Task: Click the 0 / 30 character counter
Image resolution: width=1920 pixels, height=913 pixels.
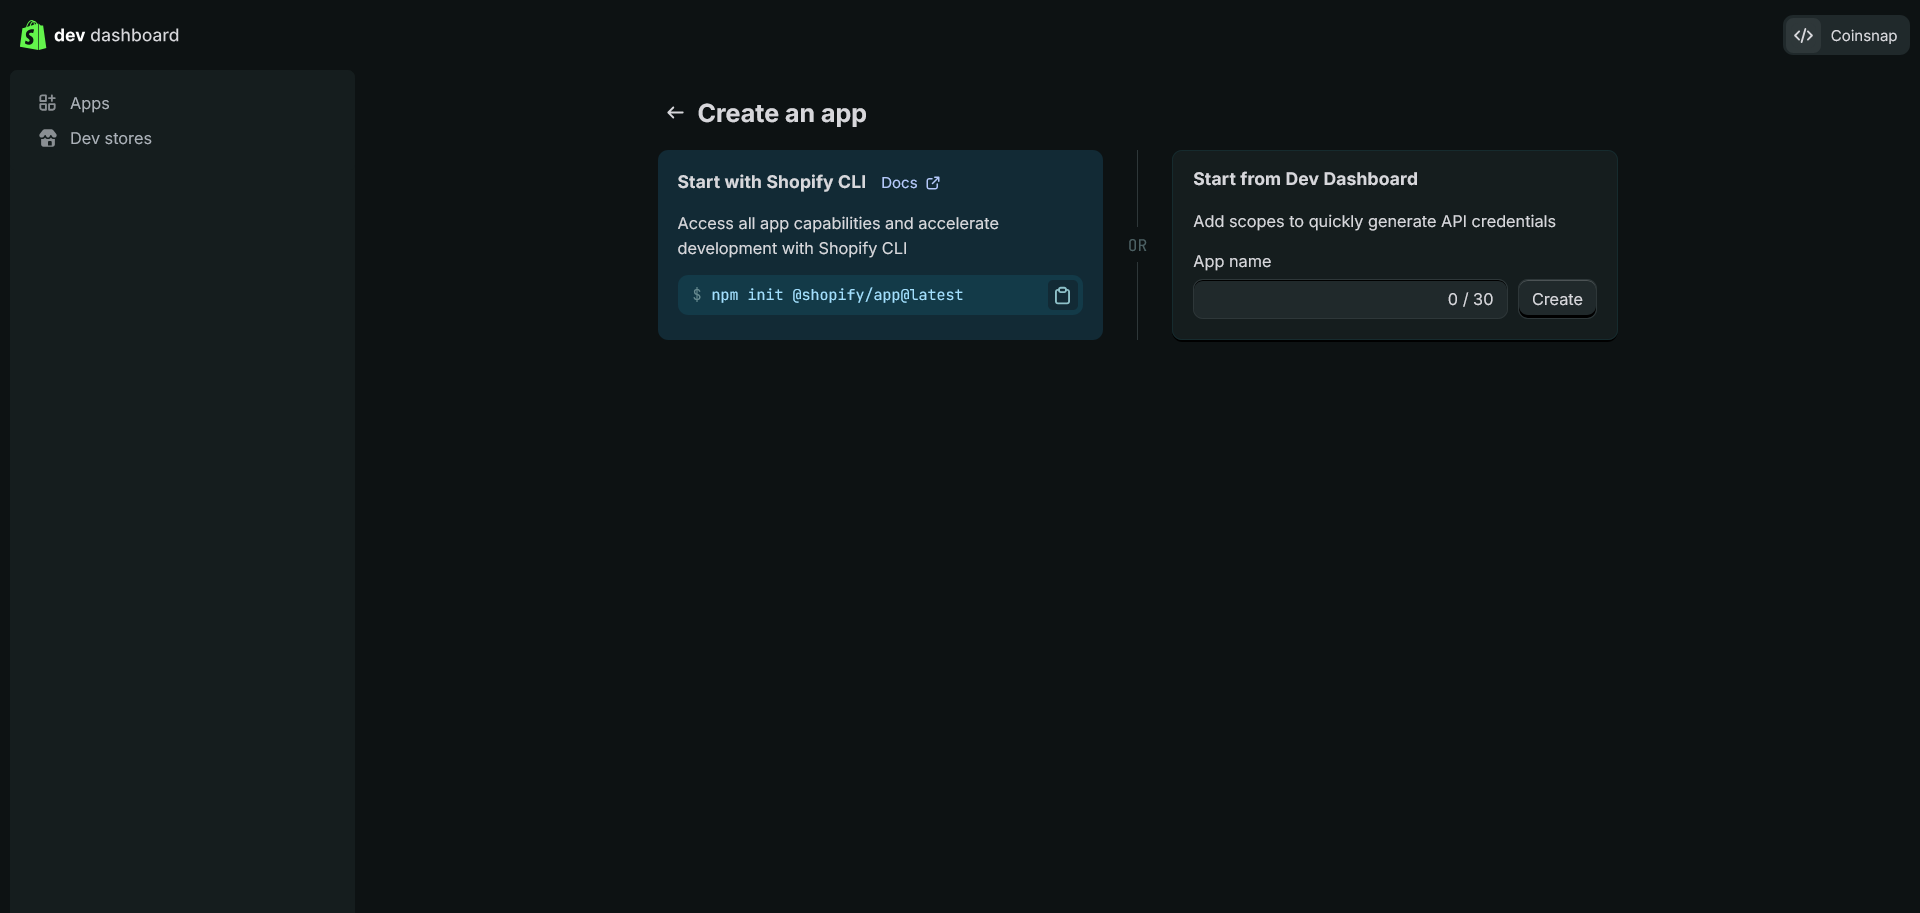Action: (x=1470, y=299)
